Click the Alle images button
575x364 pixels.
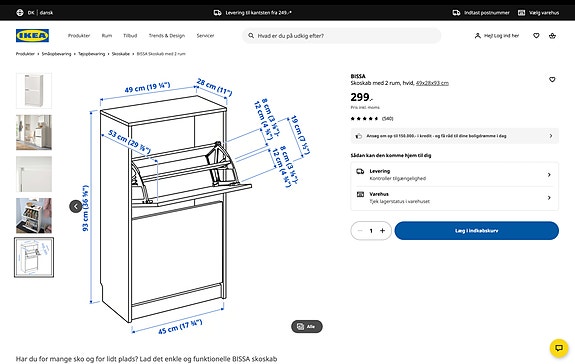pyautogui.click(x=307, y=327)
